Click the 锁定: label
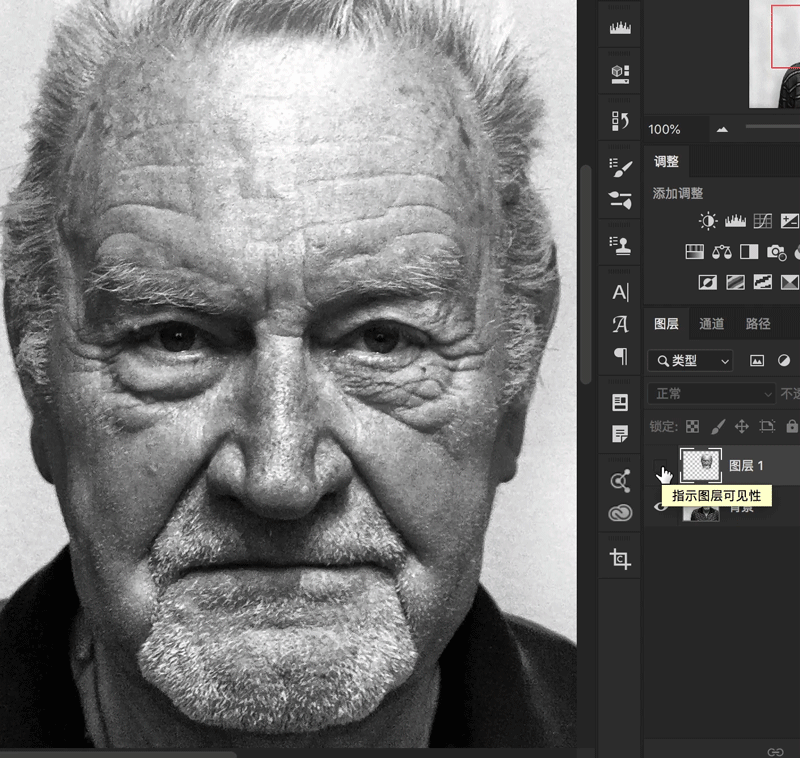This screenshot has width=800, height=758. coord(663,426)
